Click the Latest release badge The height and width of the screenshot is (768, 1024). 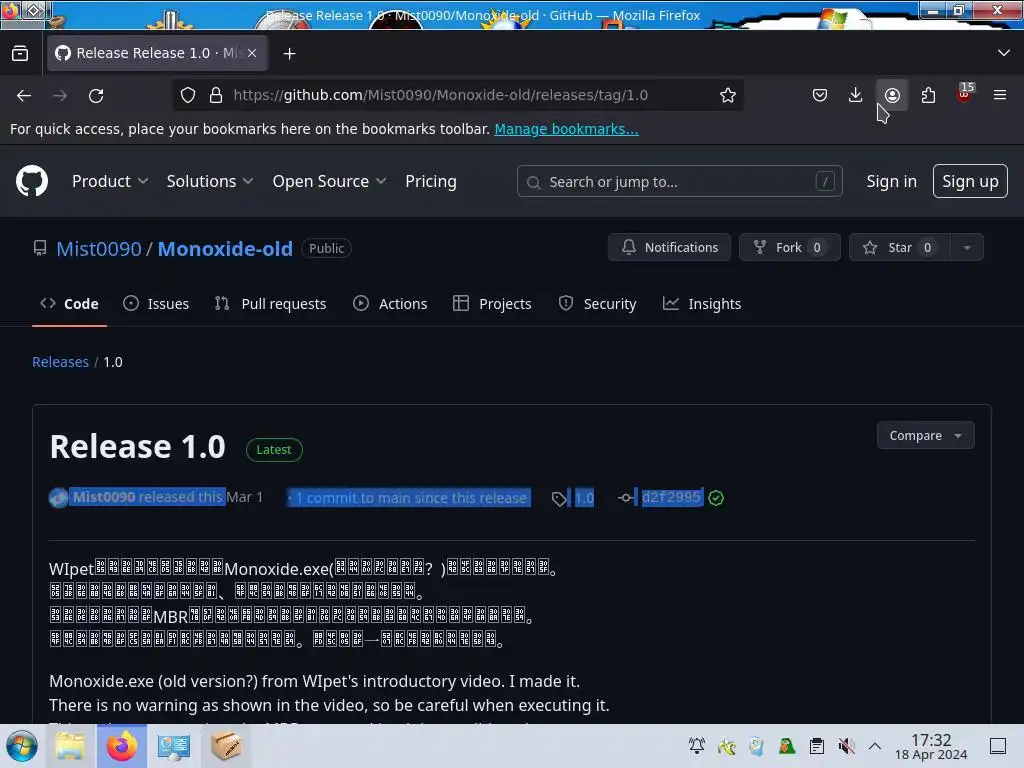pos(274,449)
